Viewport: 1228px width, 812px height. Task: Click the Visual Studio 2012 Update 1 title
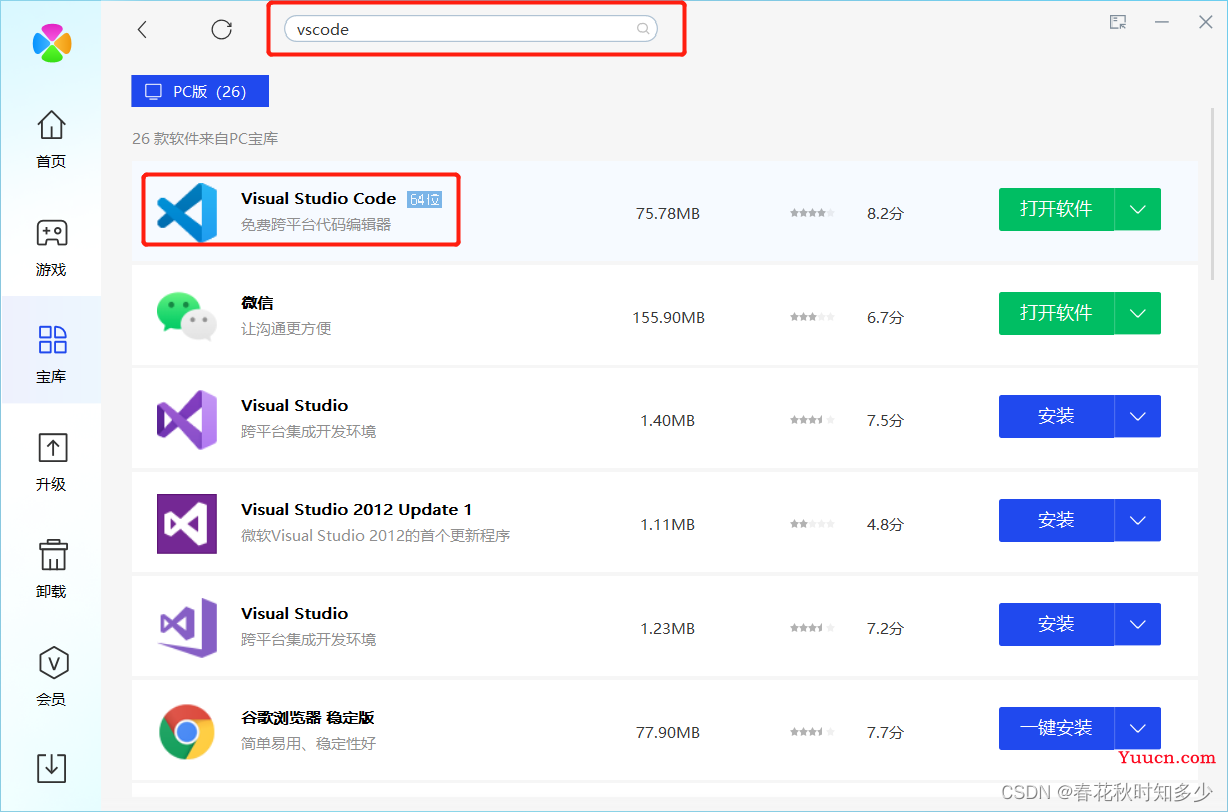[357, 509]
